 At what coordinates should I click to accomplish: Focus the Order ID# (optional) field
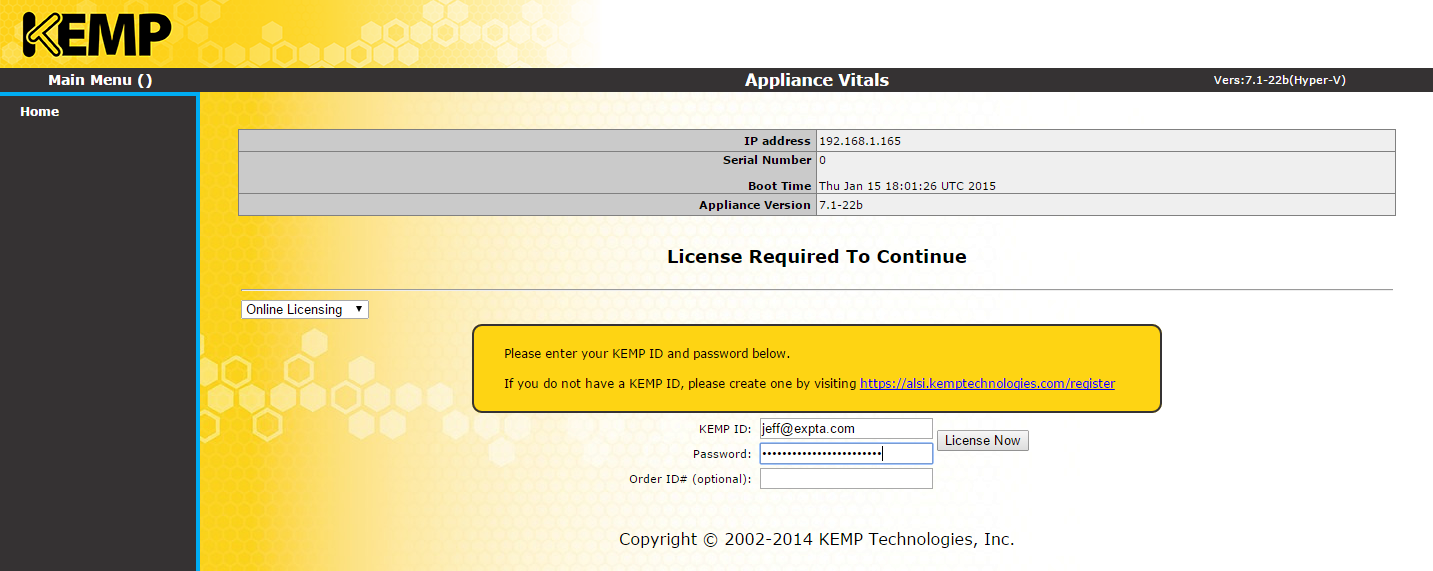[x=846, y=478]
